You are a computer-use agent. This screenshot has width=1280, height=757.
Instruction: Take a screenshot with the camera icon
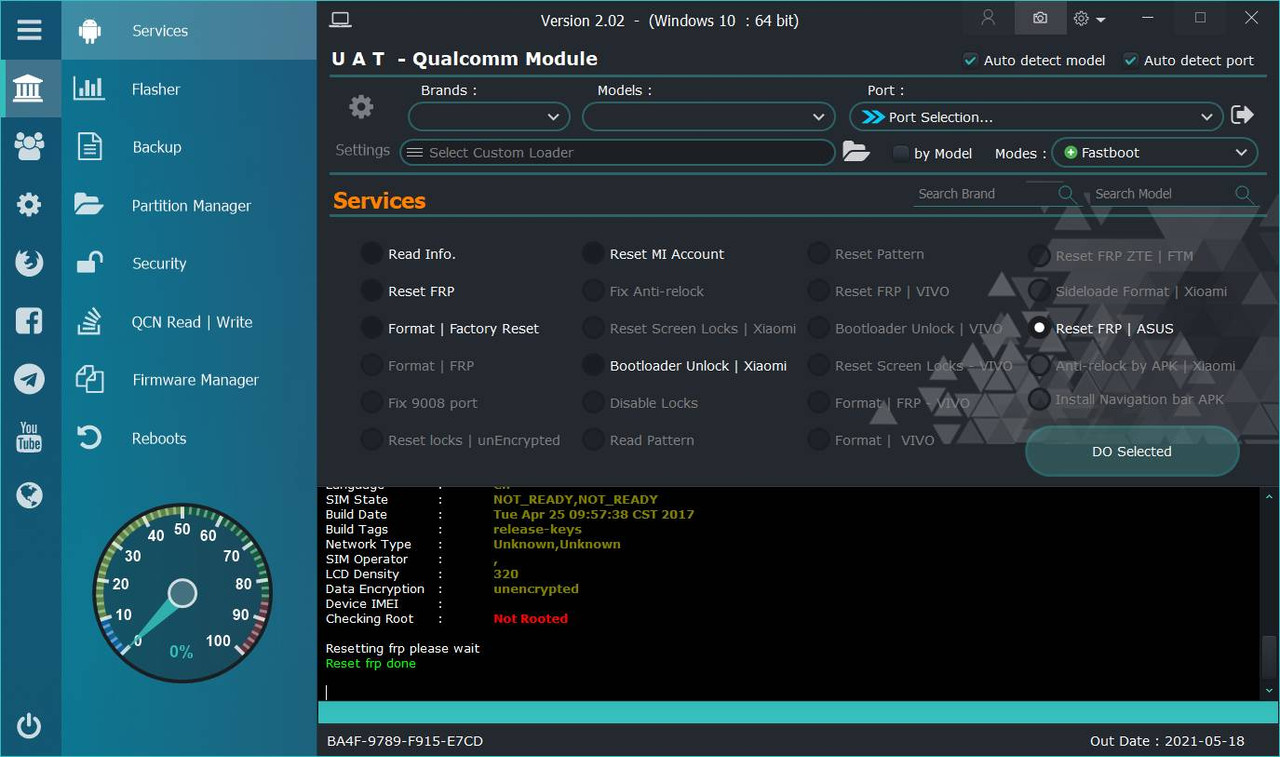[1040, 18]
